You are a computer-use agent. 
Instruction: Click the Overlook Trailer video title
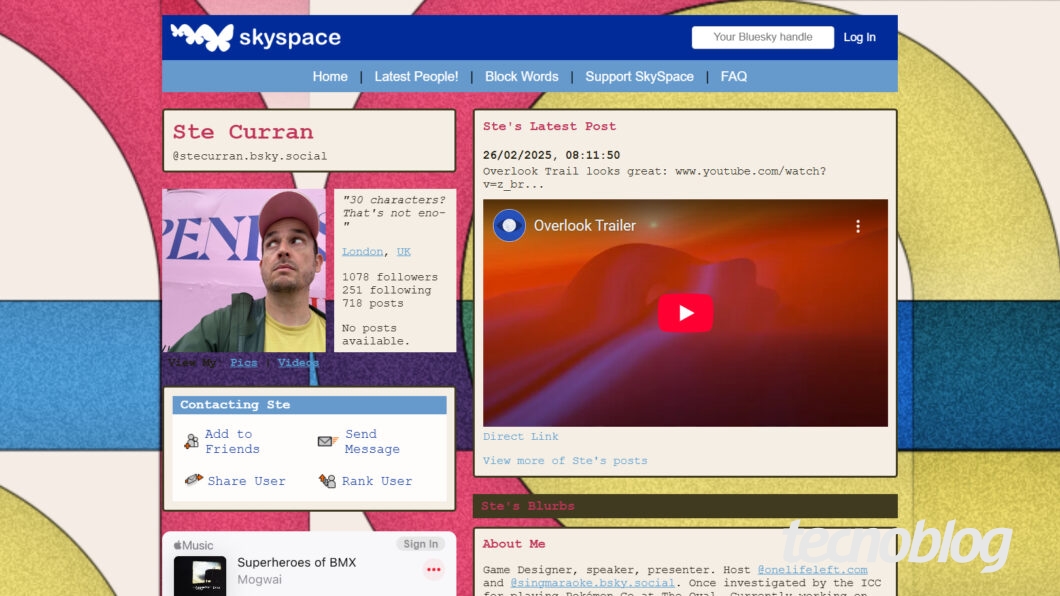point(585,226)
